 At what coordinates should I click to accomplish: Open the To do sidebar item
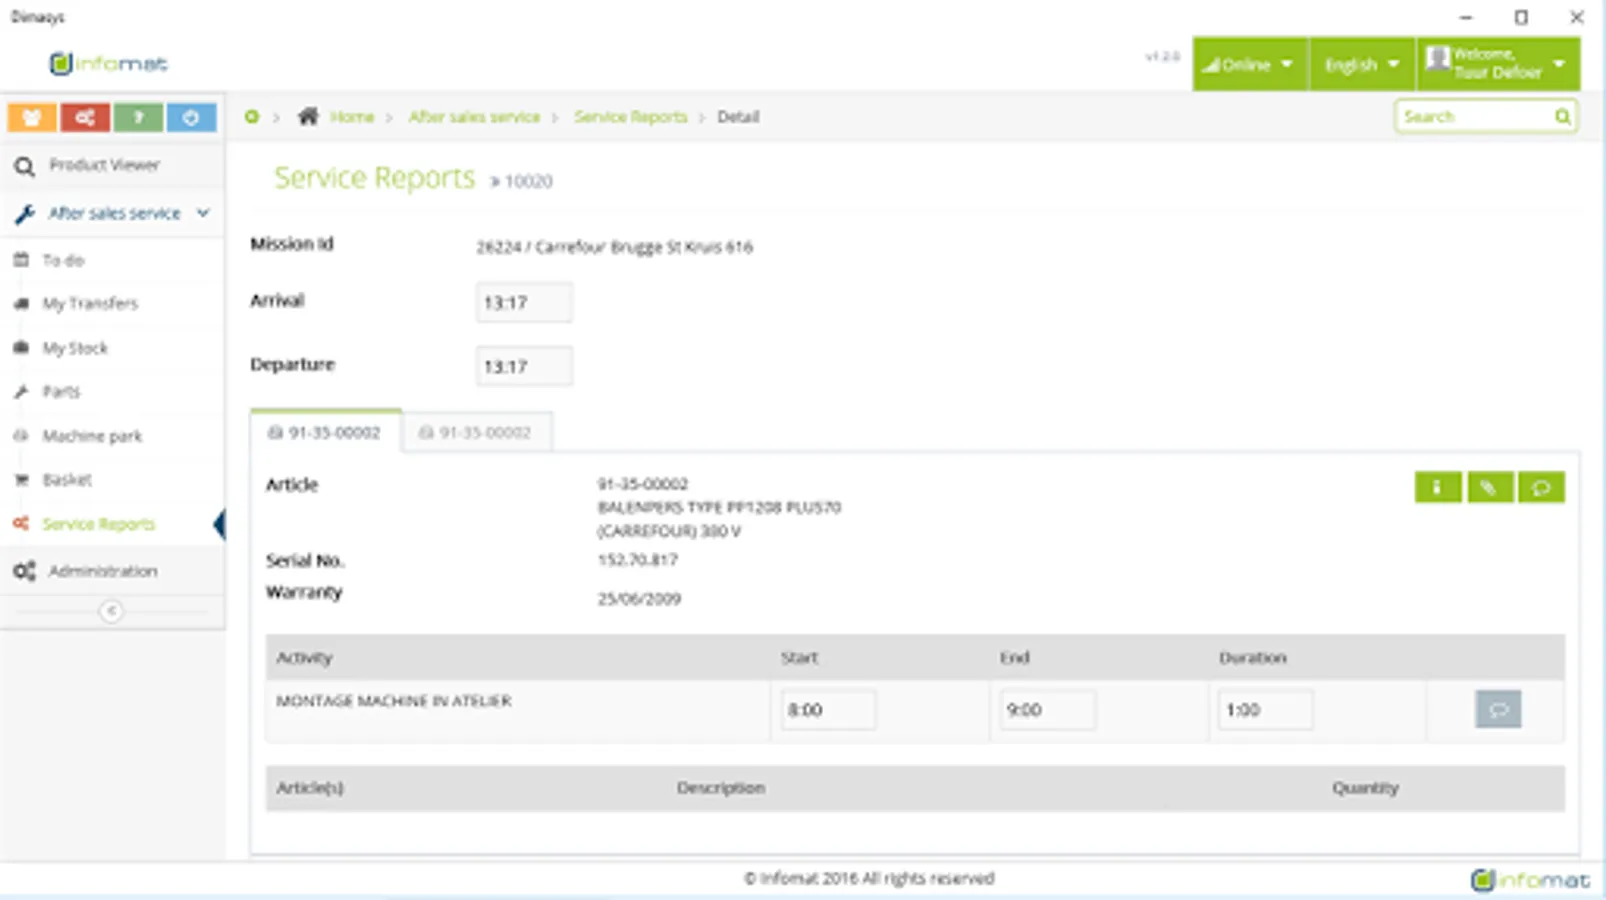[63, 260]
